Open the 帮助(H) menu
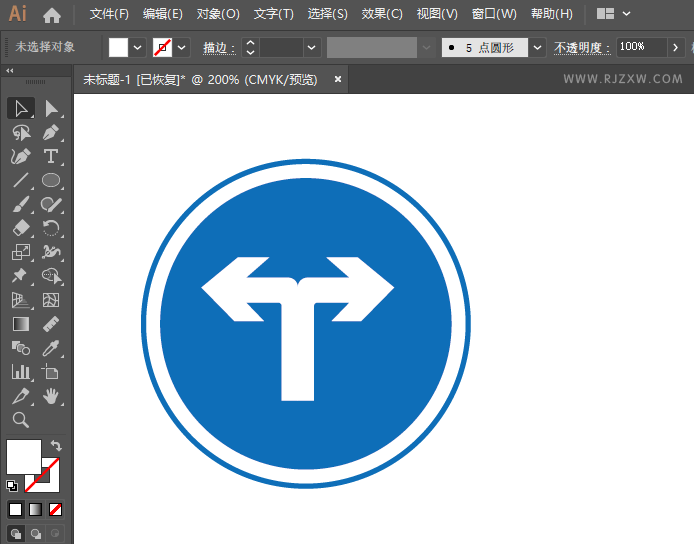Viewport: 694px width, 544px height. coord(551,14)
